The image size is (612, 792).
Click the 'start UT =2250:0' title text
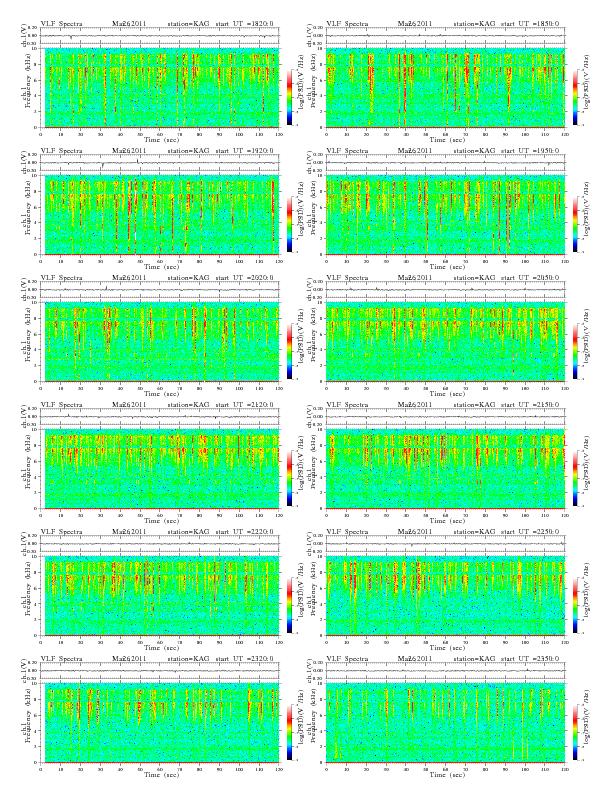(530, 531)
